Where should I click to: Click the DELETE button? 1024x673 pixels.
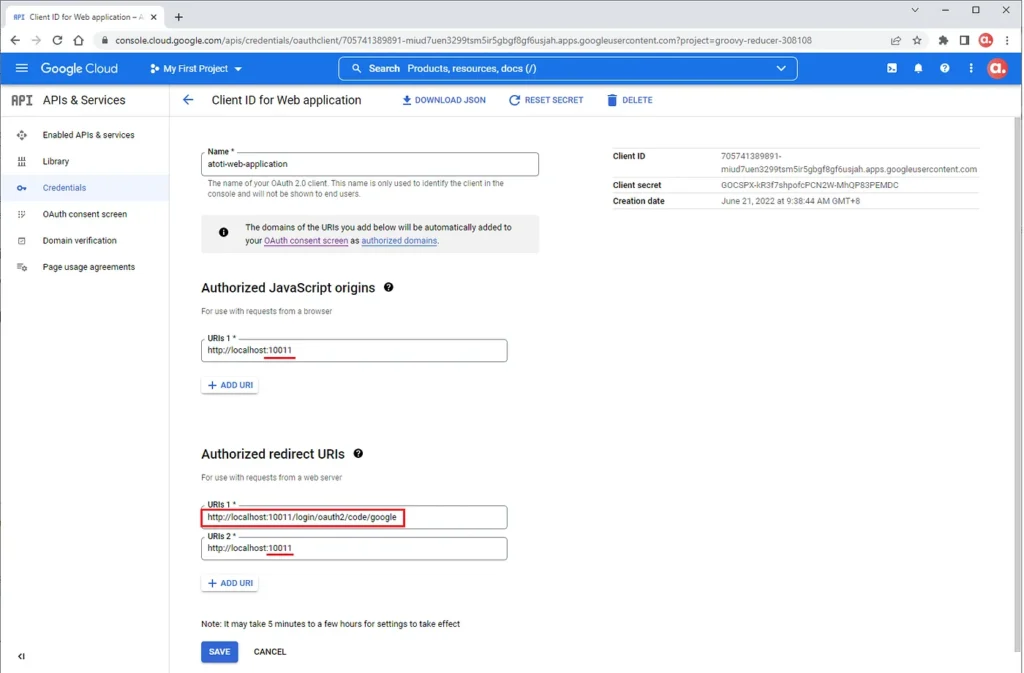[630, 100]
